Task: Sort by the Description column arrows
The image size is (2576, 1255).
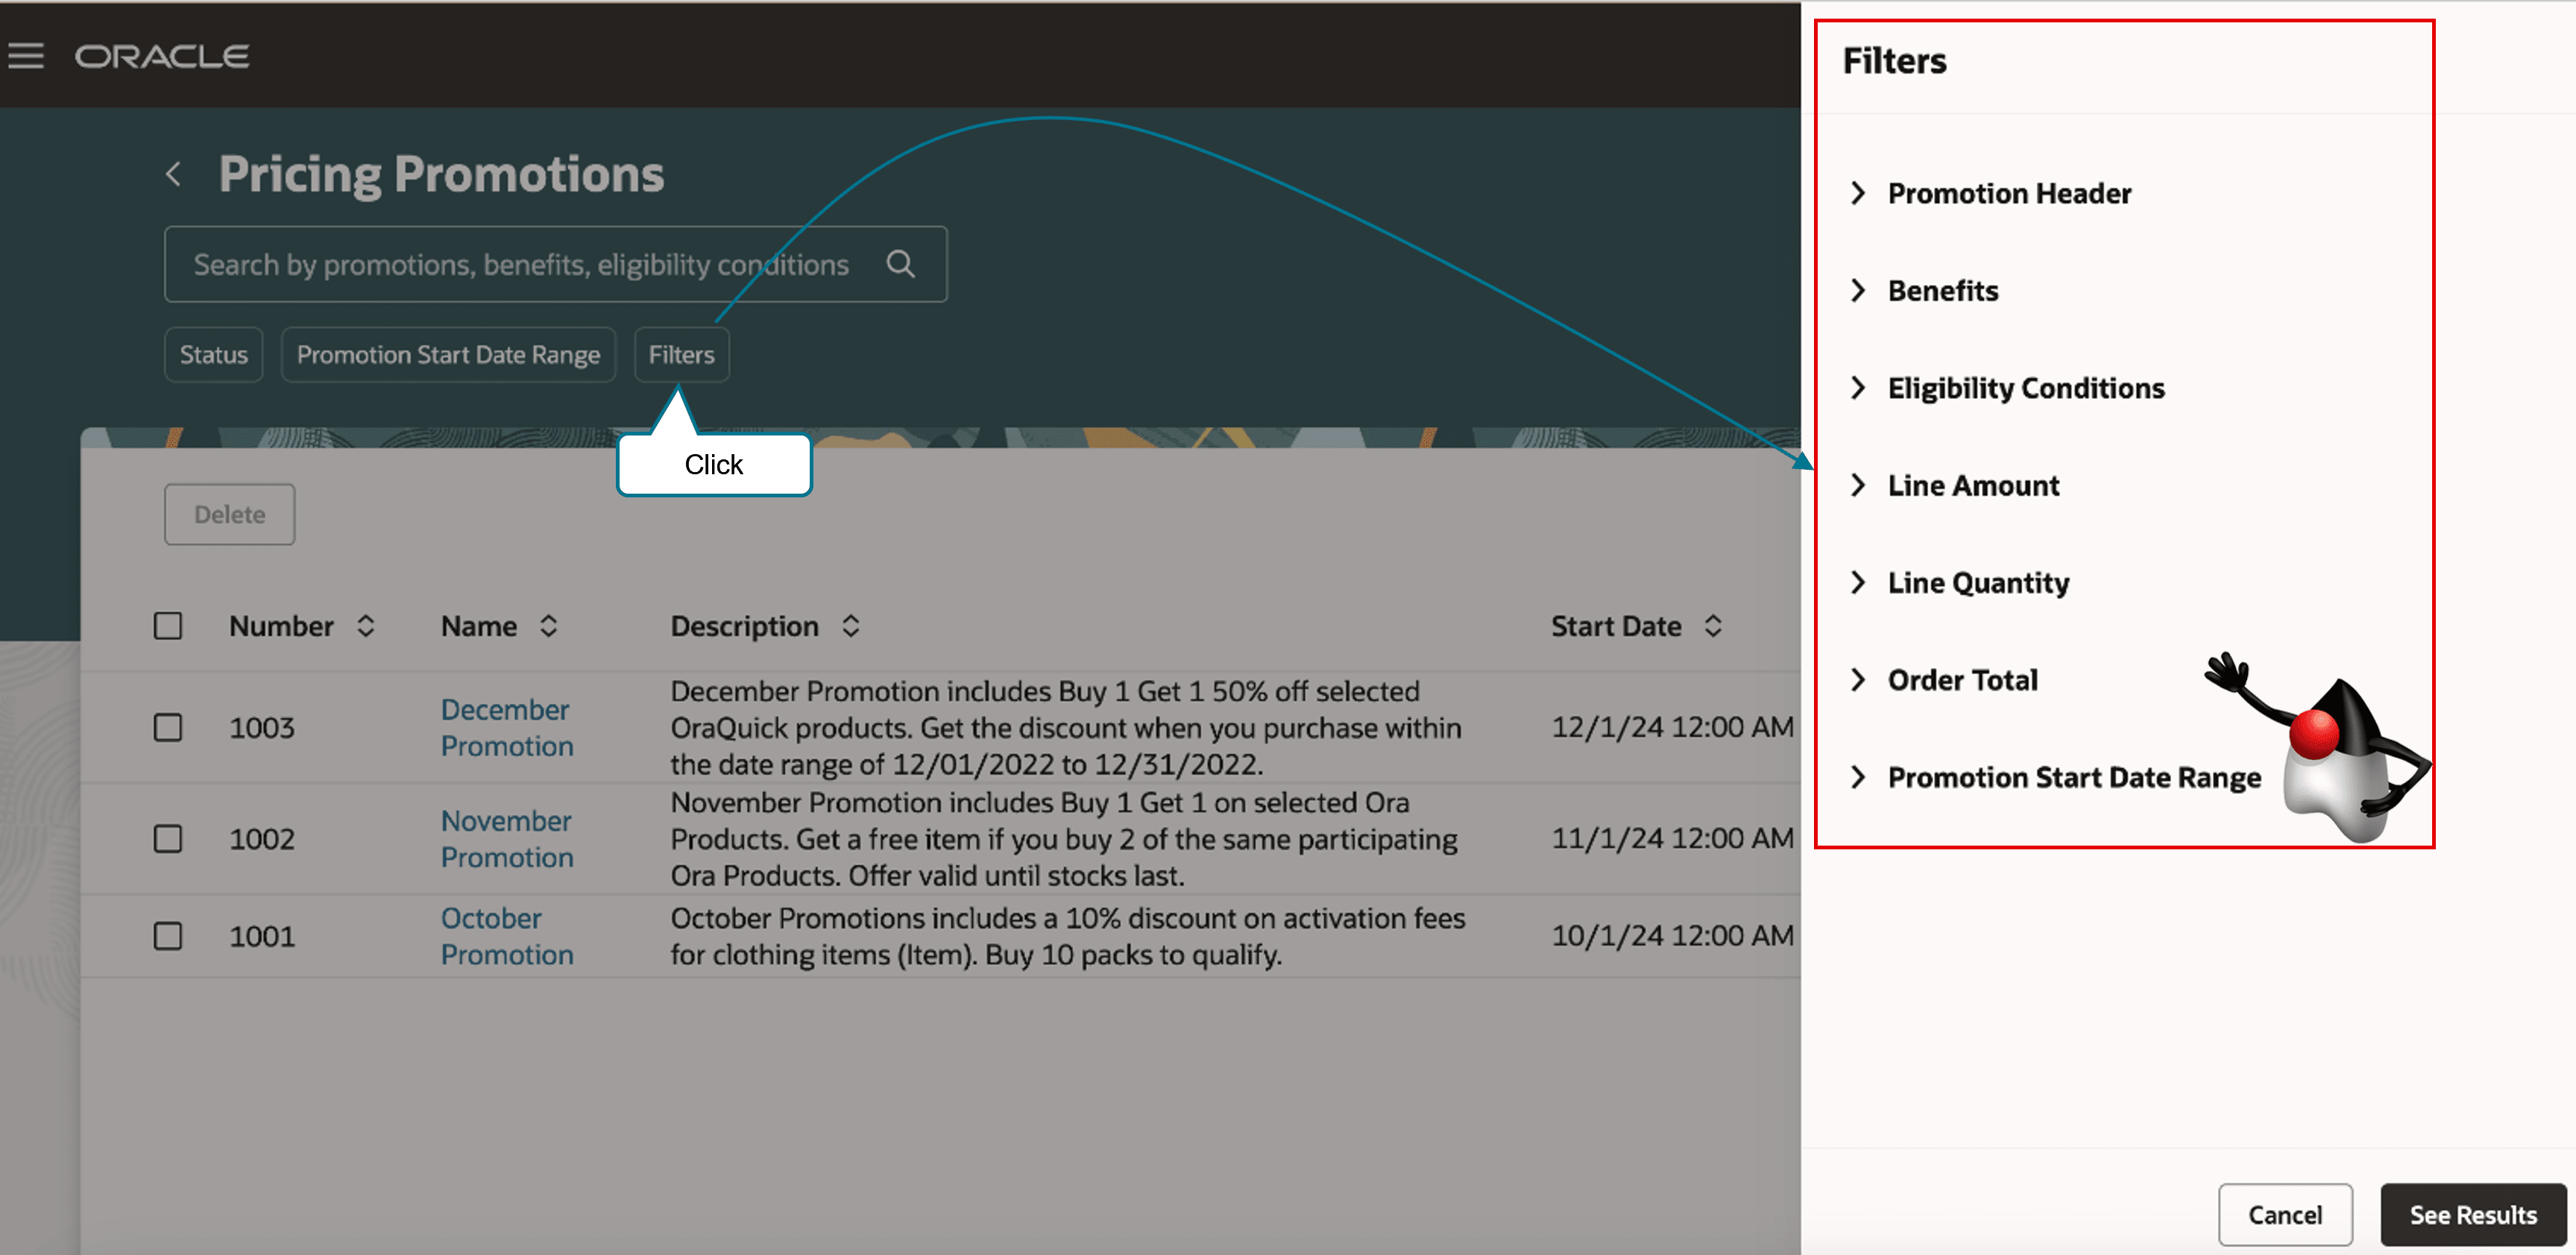Action: [x=851, y=626]
